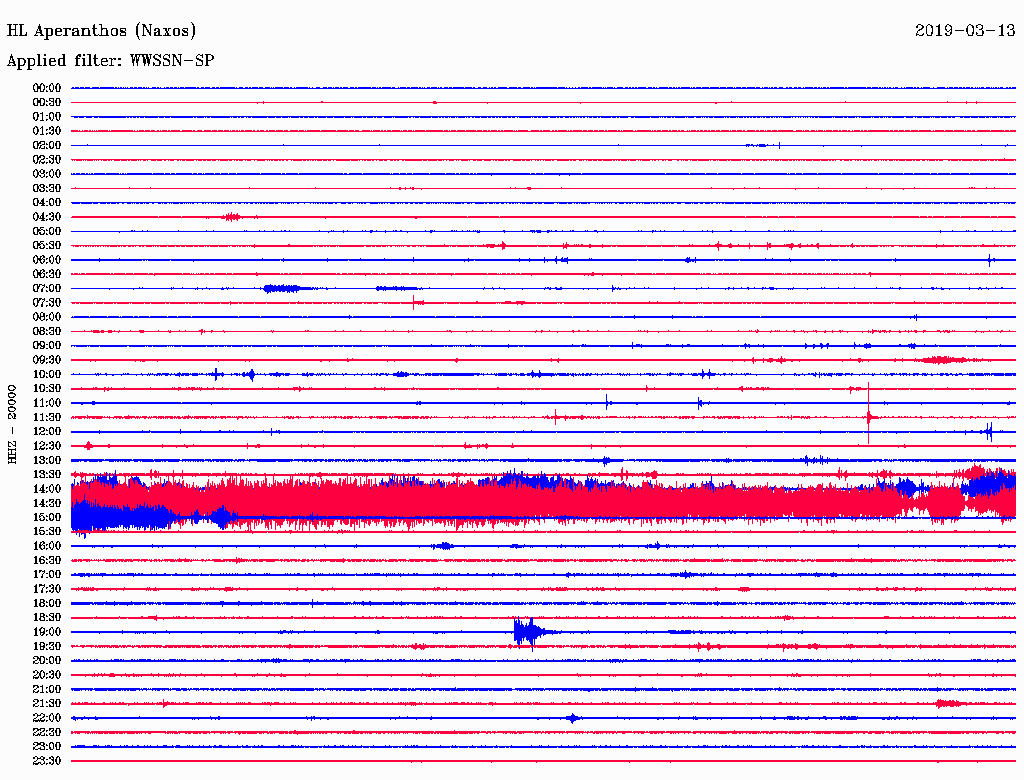Click the 08:30 time label
This screenshot has width=1024, height=780.
coord(47,331)
